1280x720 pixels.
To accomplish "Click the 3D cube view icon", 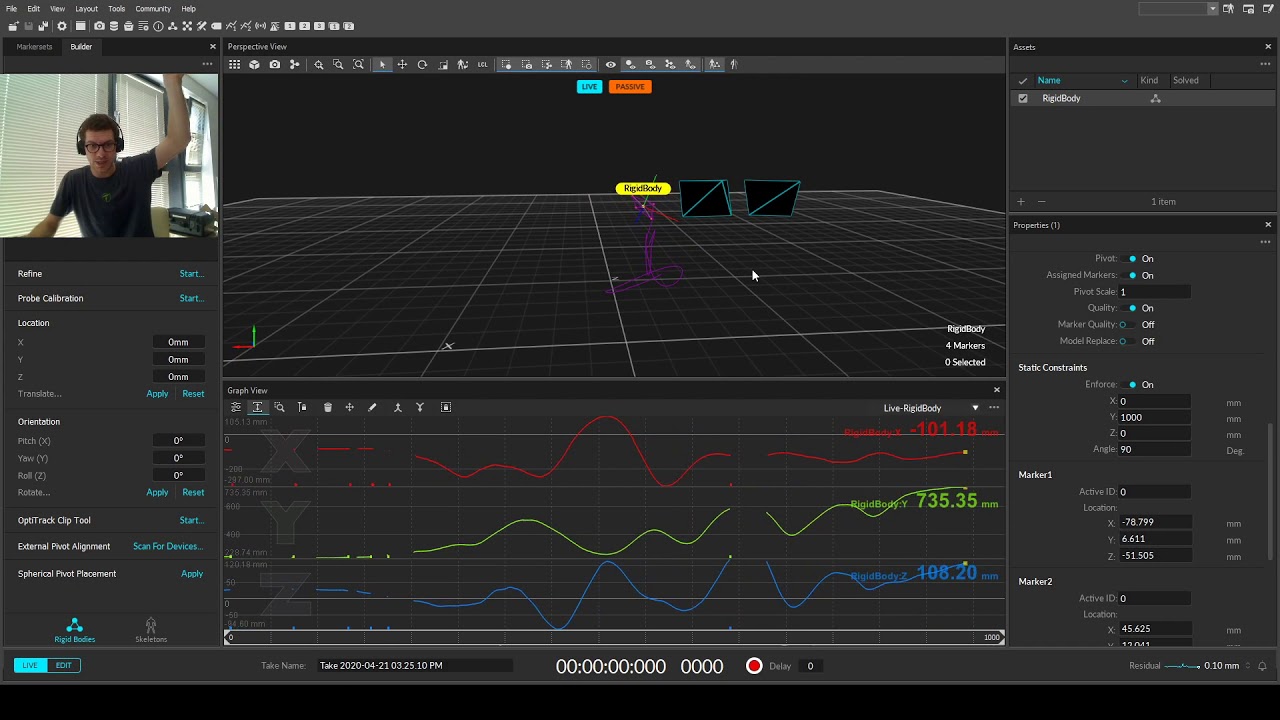I will pos(254,64).
